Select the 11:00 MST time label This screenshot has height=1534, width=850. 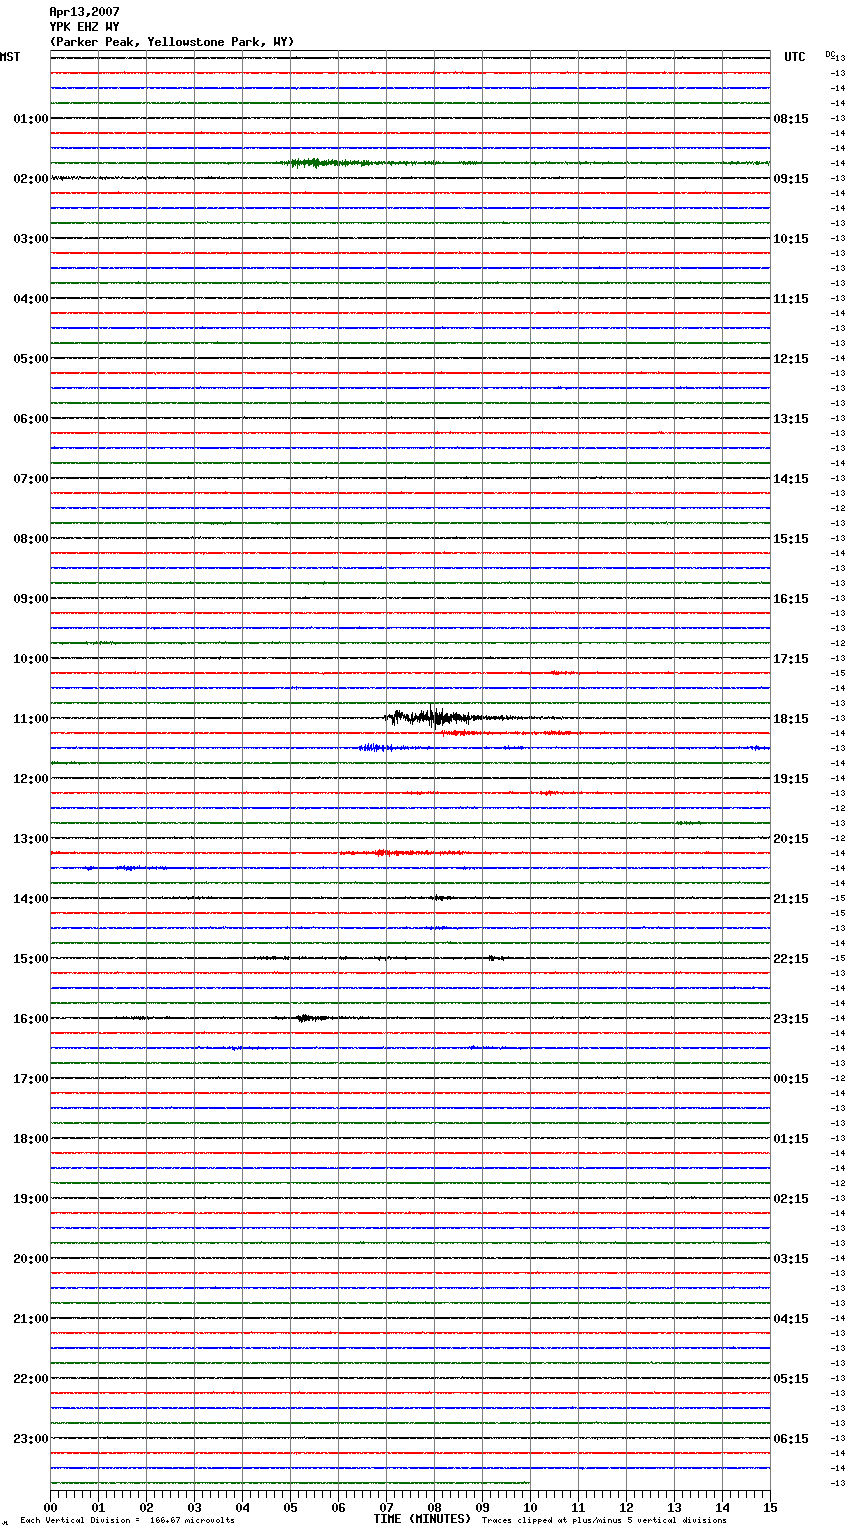coord(31,719)
